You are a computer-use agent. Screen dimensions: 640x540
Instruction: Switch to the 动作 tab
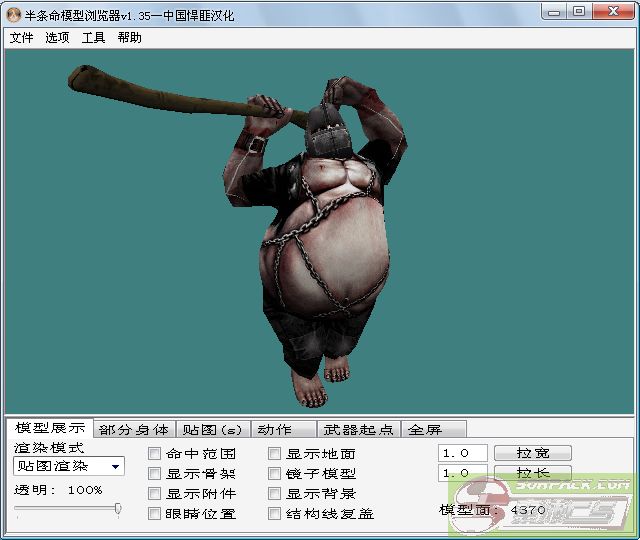coord(274,430)
